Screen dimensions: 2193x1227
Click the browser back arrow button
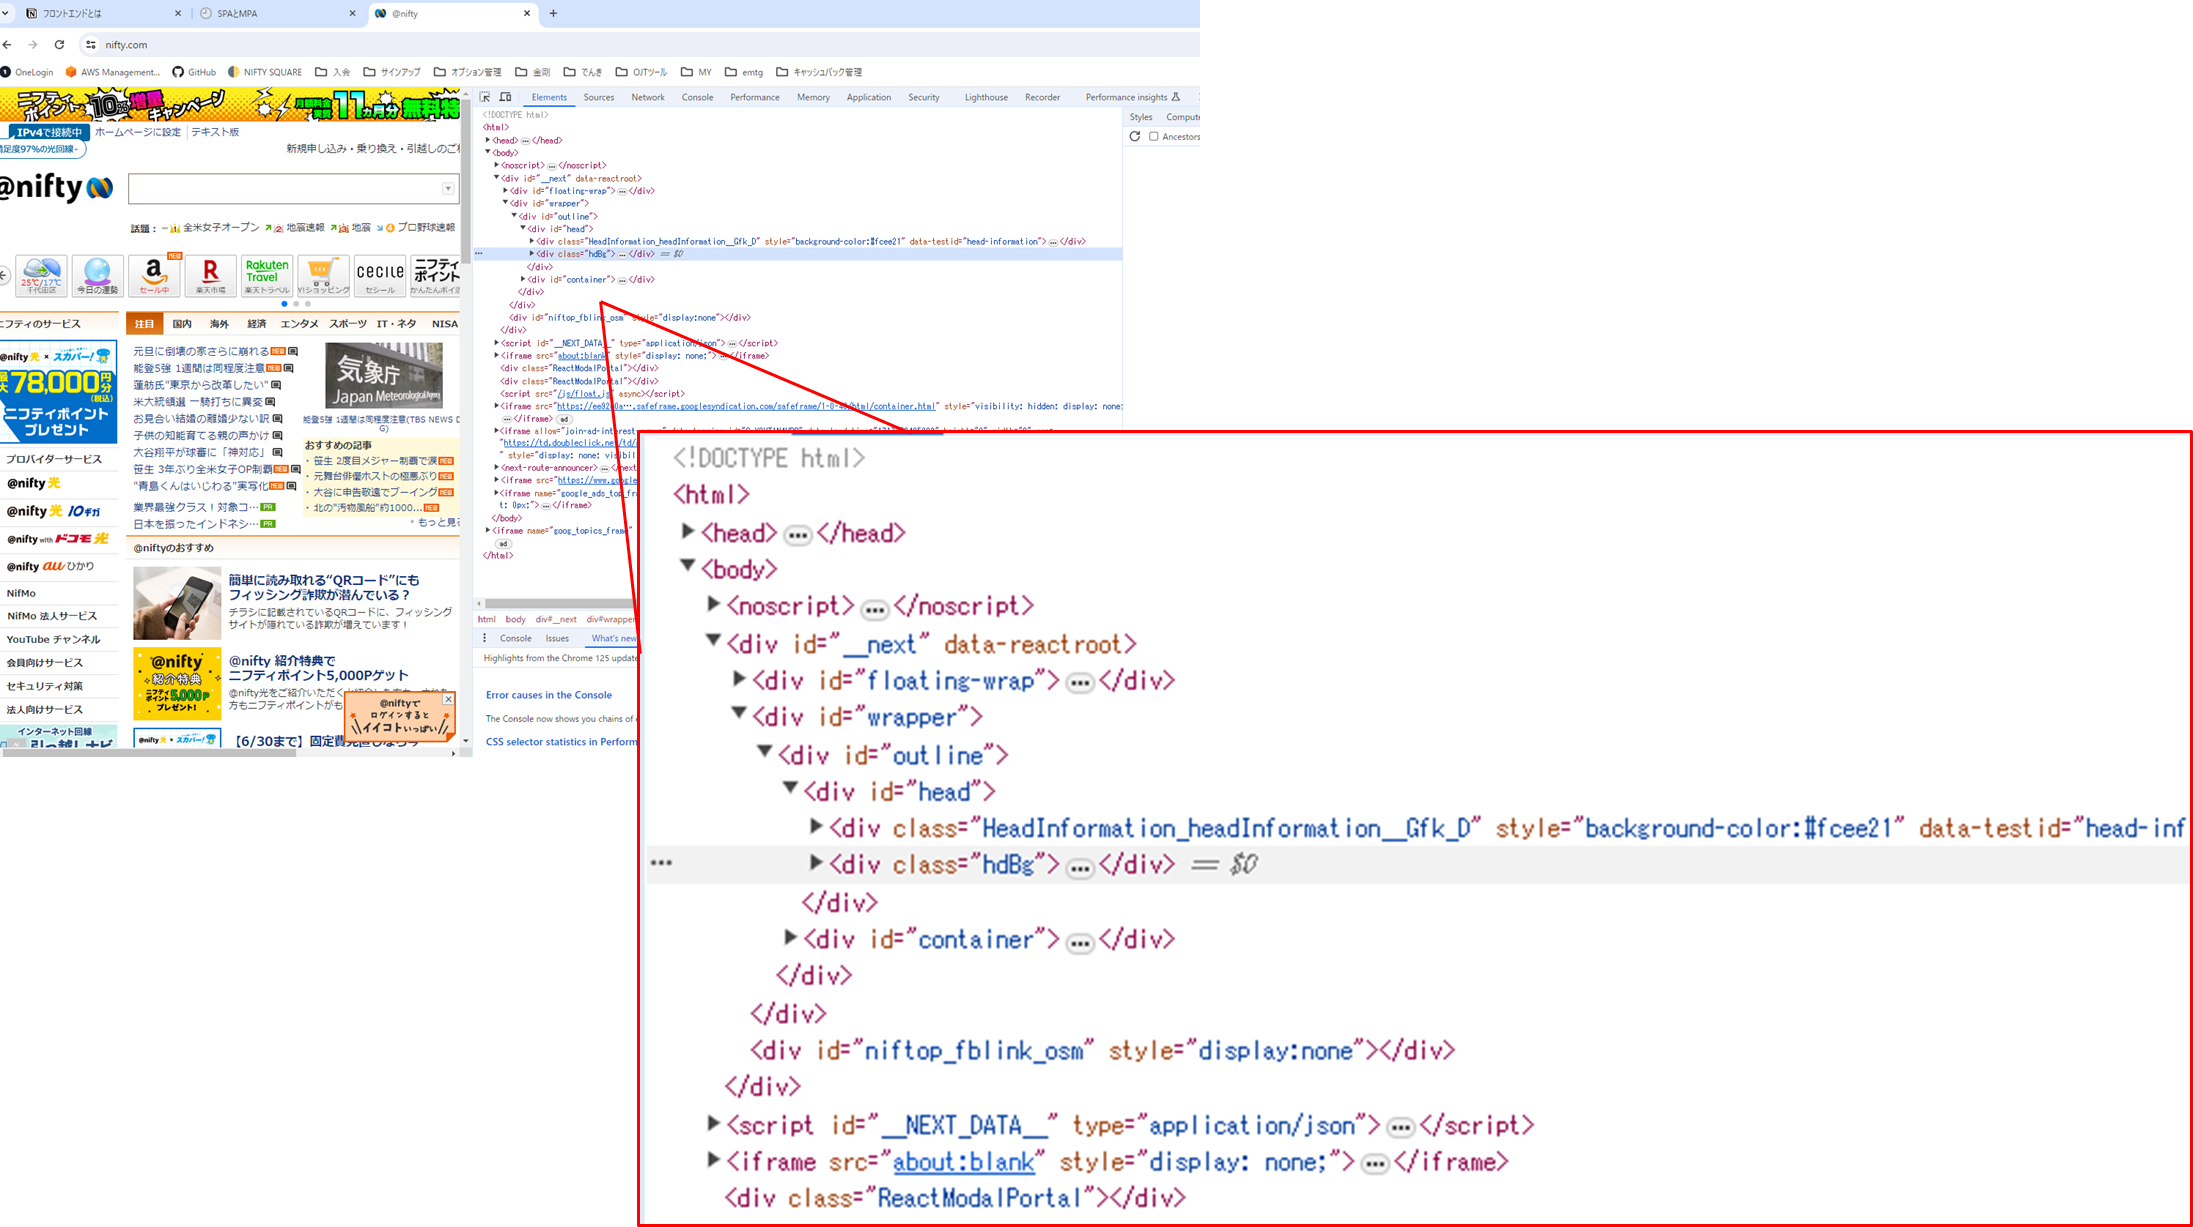pyautogui.click(x=8, y=45)
